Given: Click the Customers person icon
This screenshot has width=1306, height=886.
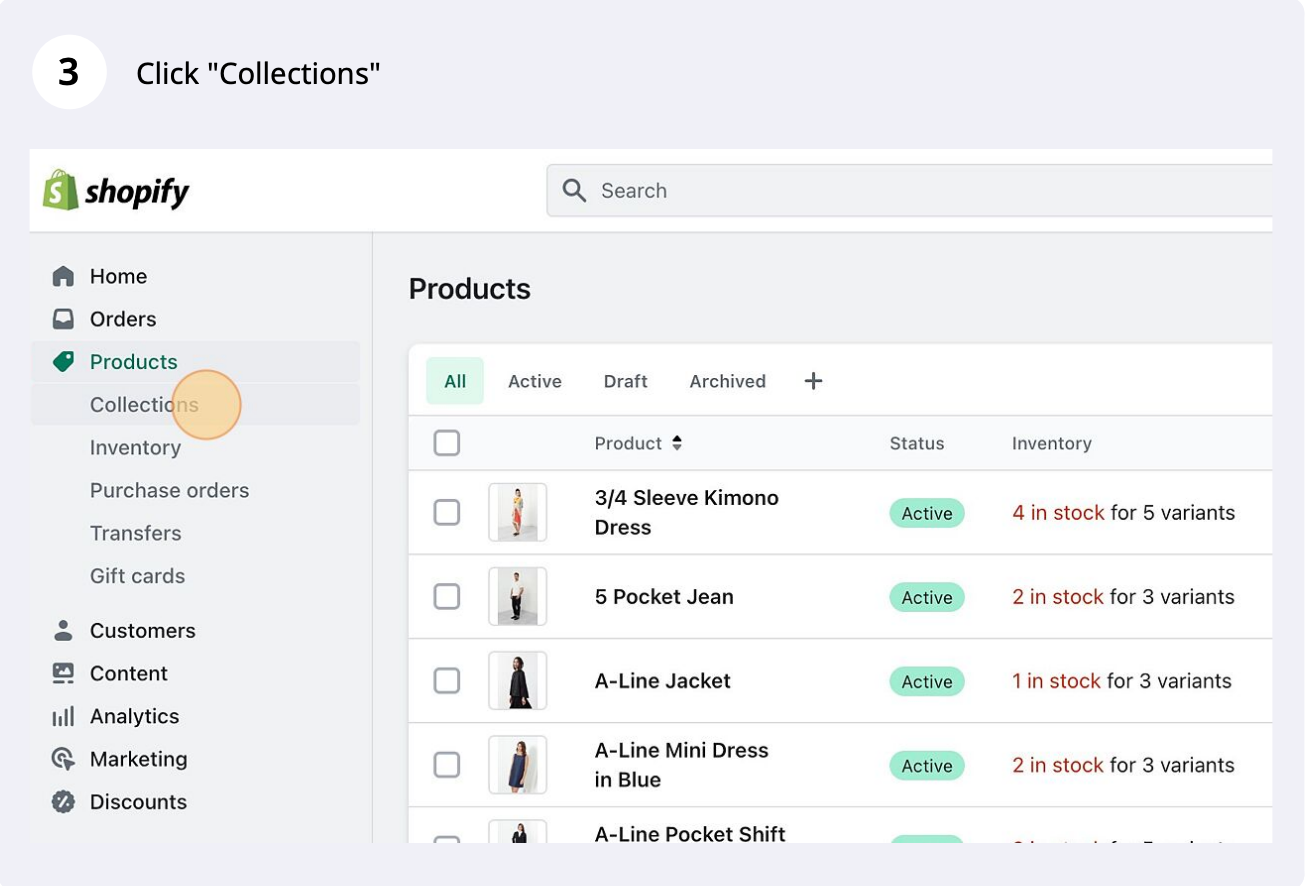Looking at the screenshot, I should [x=63, y=630].
